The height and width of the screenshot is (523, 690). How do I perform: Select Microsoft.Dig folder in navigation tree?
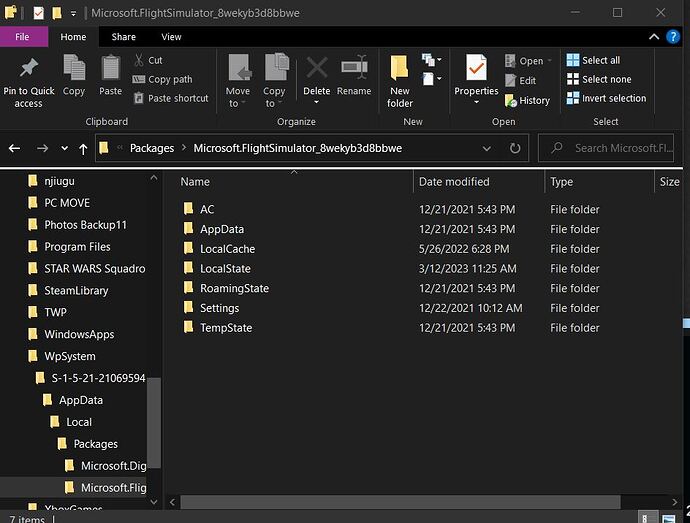tap(114, 466)
